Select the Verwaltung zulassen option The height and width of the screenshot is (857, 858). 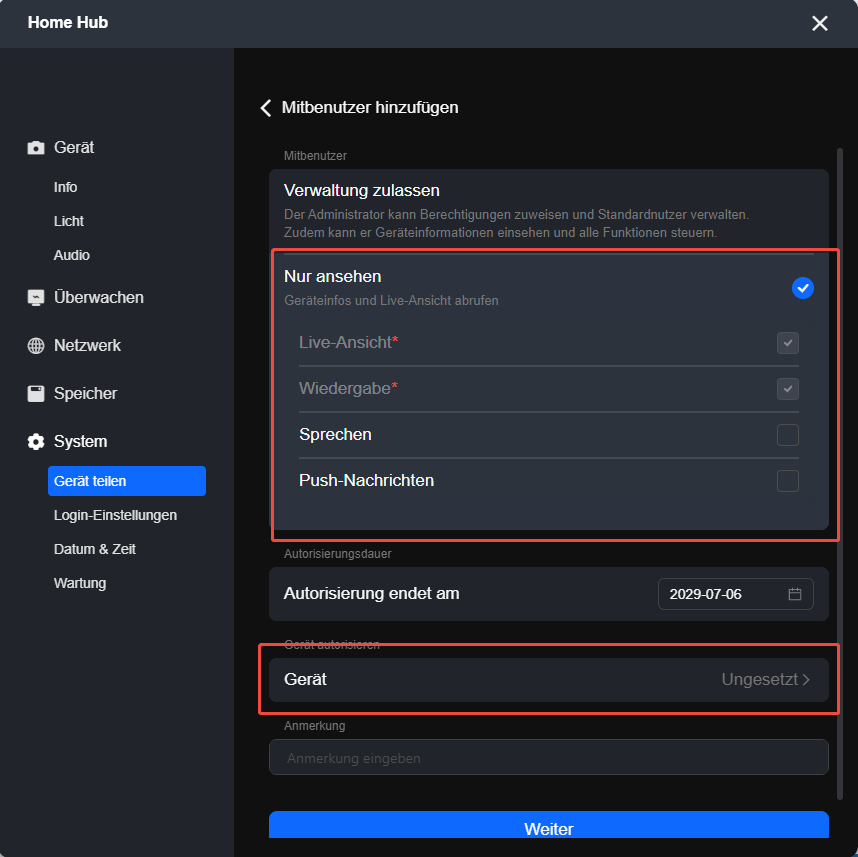click(x=549, y=210)
